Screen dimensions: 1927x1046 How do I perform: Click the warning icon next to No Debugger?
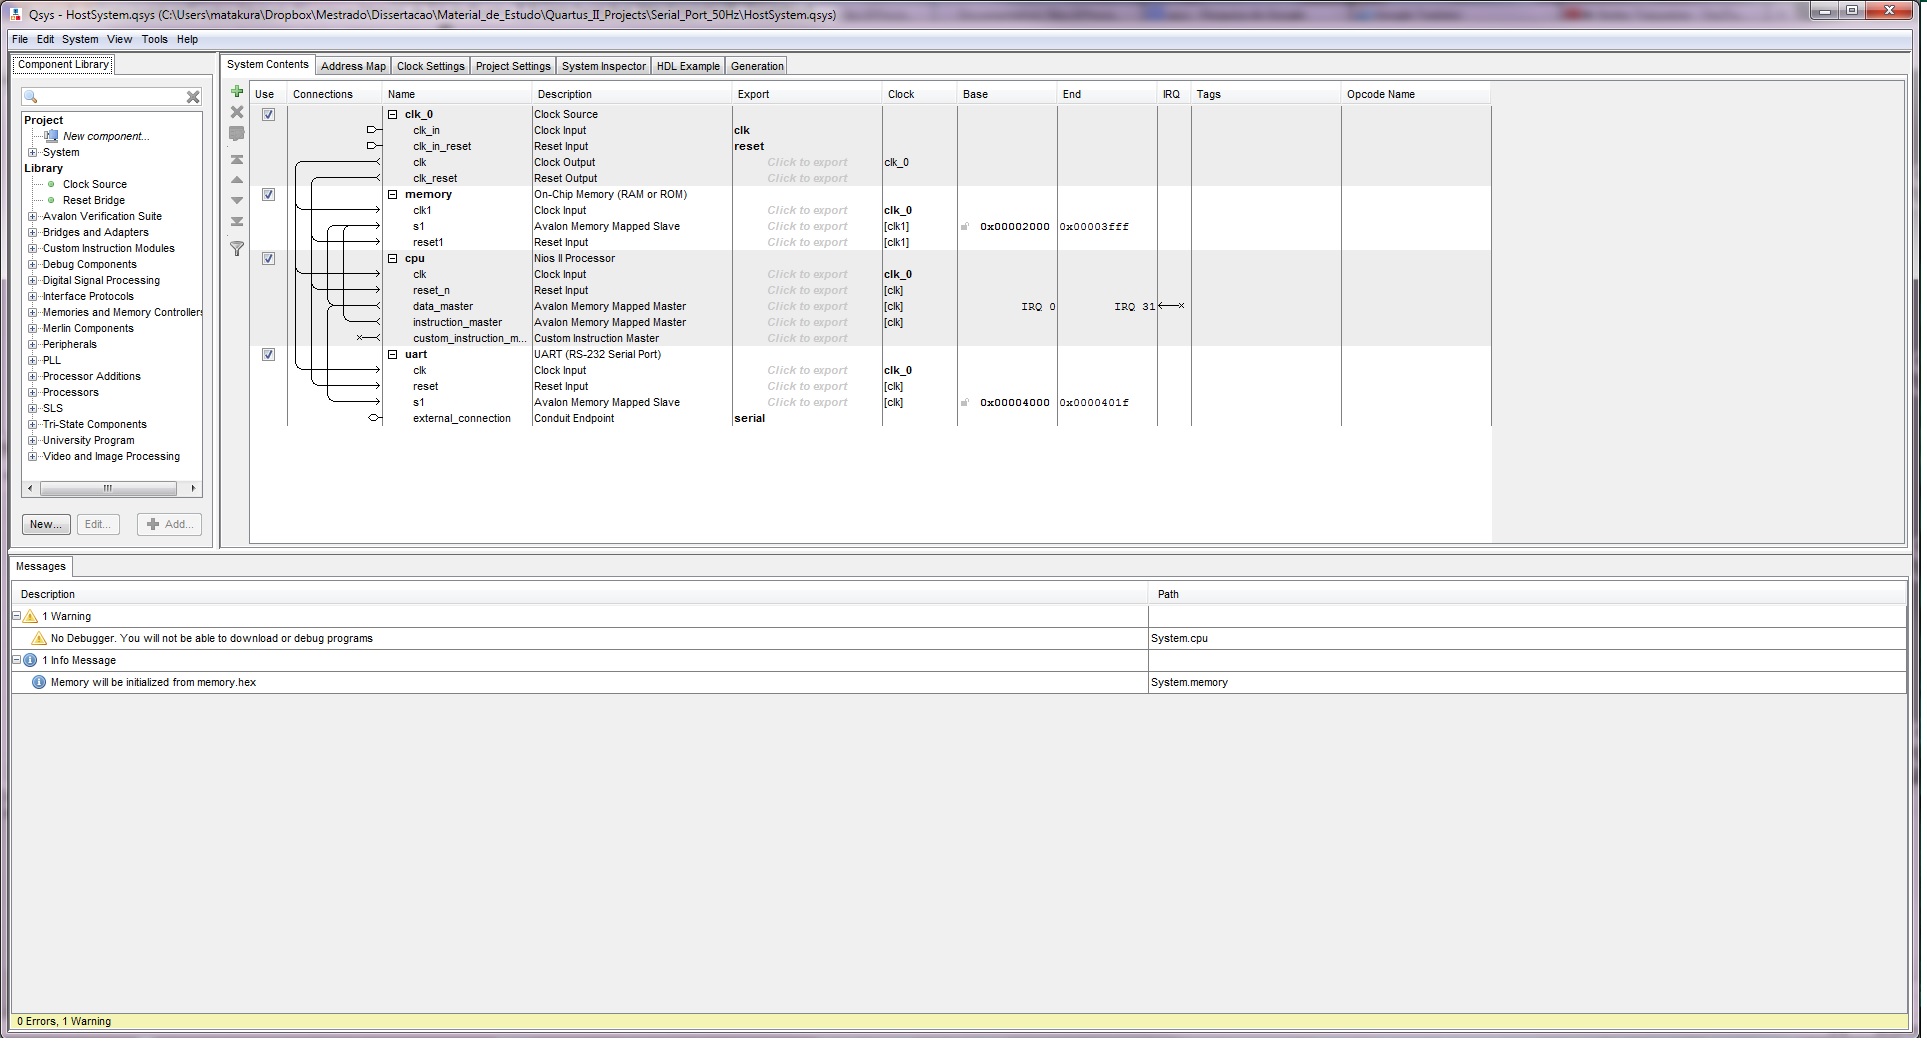[x=39, y=638]
